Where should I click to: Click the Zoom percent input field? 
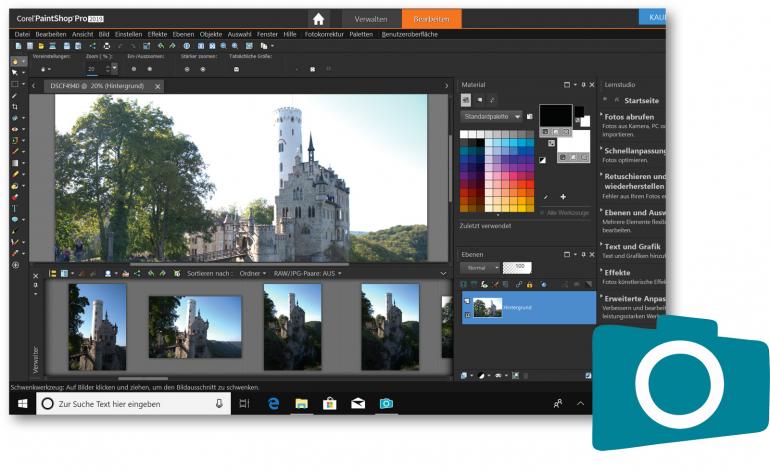tap(93, 69)
